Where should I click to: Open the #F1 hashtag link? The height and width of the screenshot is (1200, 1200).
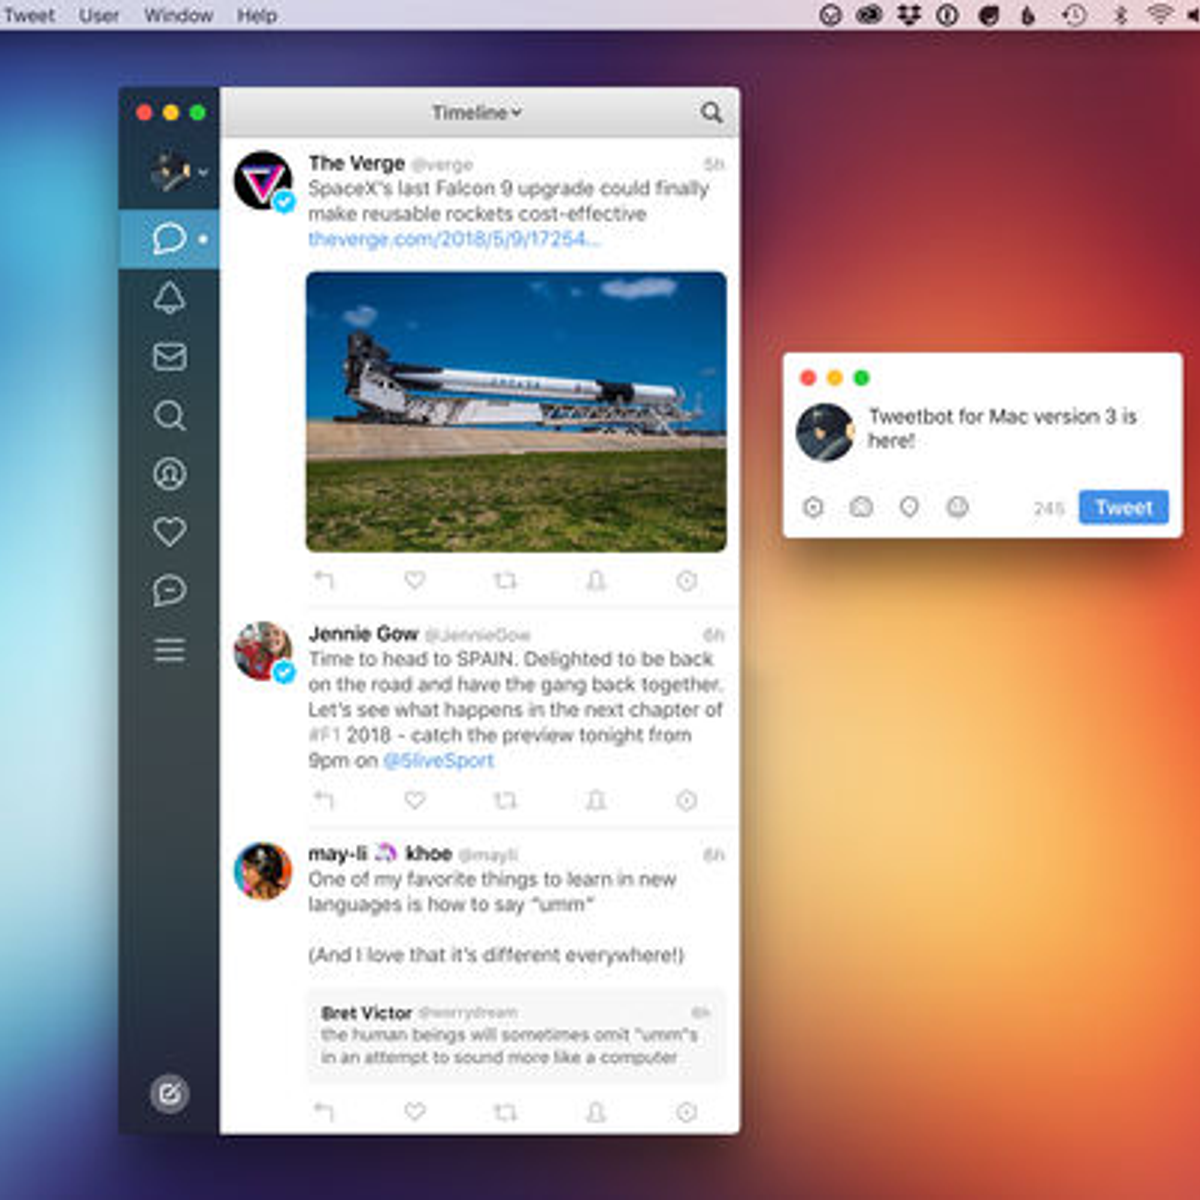point(324,735)
